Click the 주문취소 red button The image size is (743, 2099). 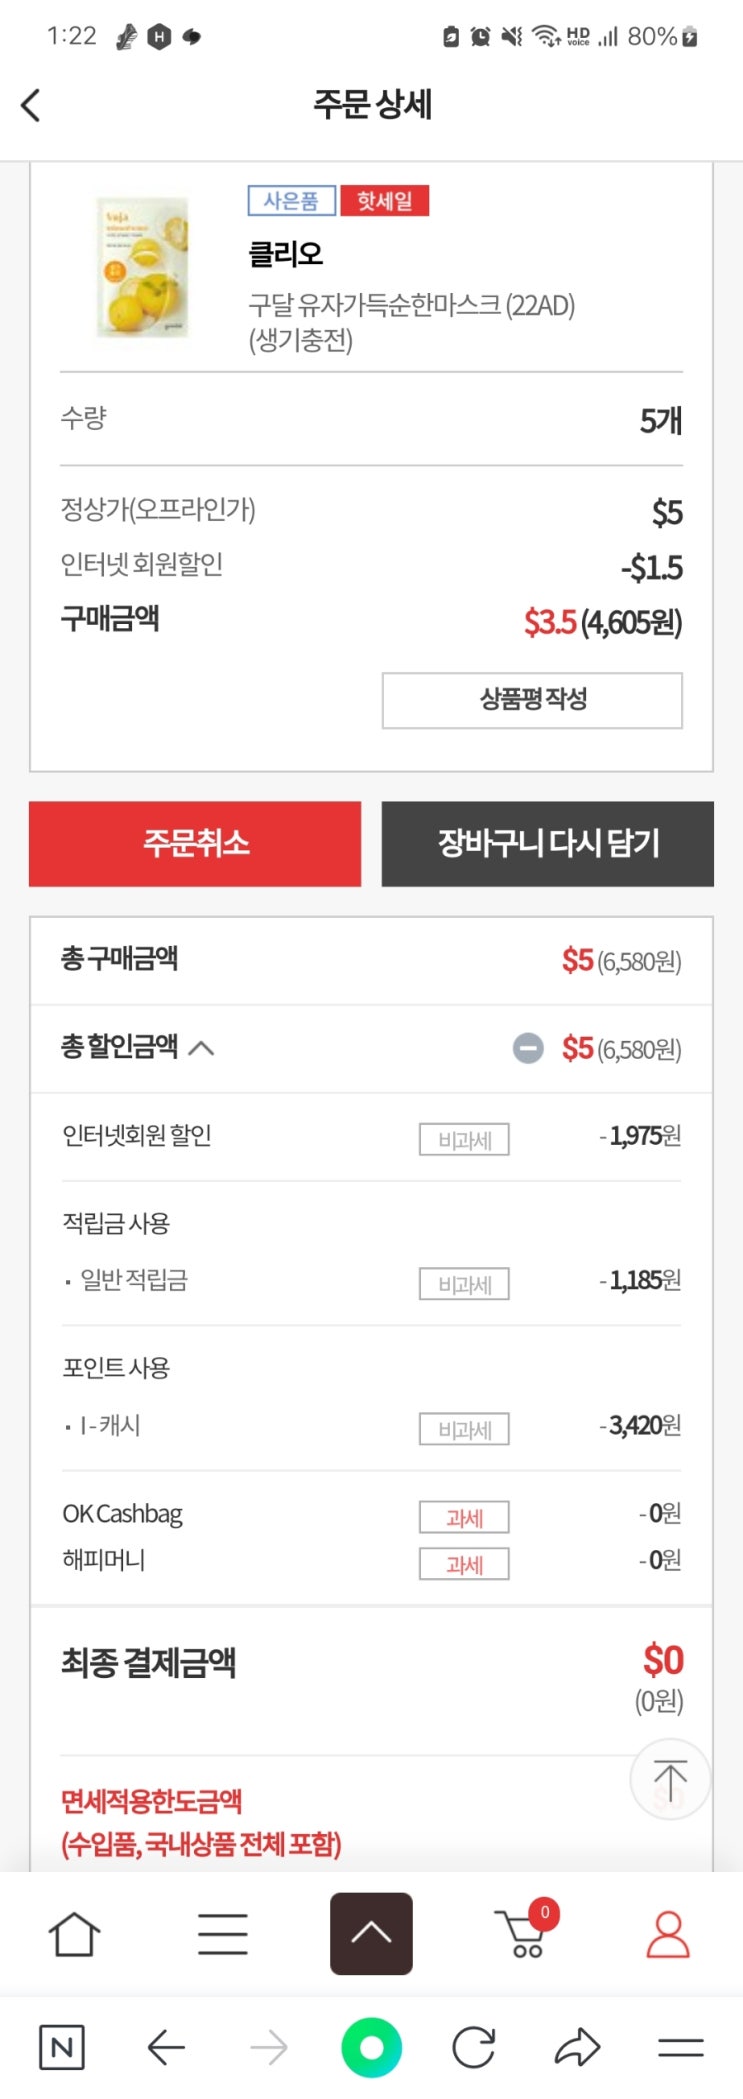click(195, 843)
